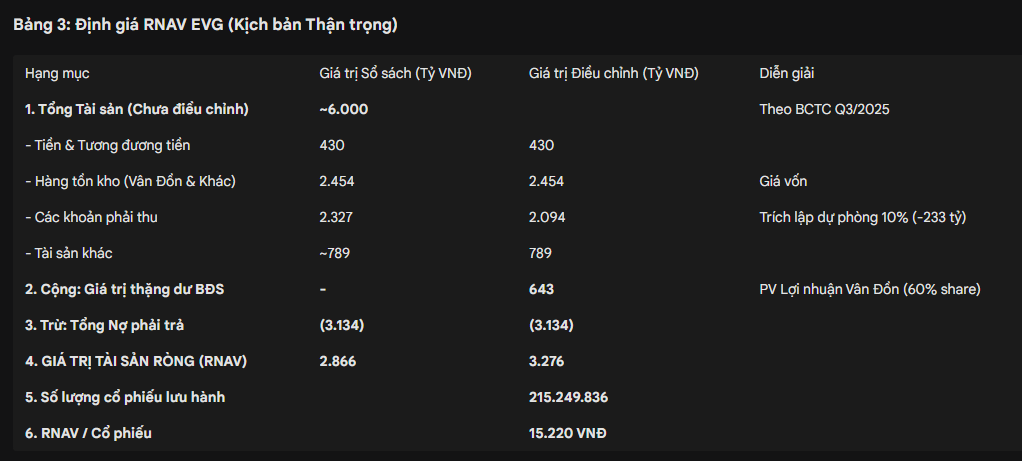
Task: Select the '- Tiền & Tương đương tiền' row label
Action: pos(108,145)
